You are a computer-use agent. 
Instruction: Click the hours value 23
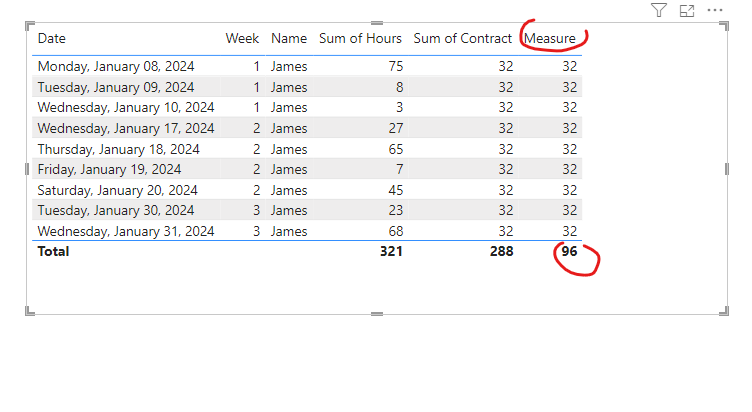coord(396,211)
